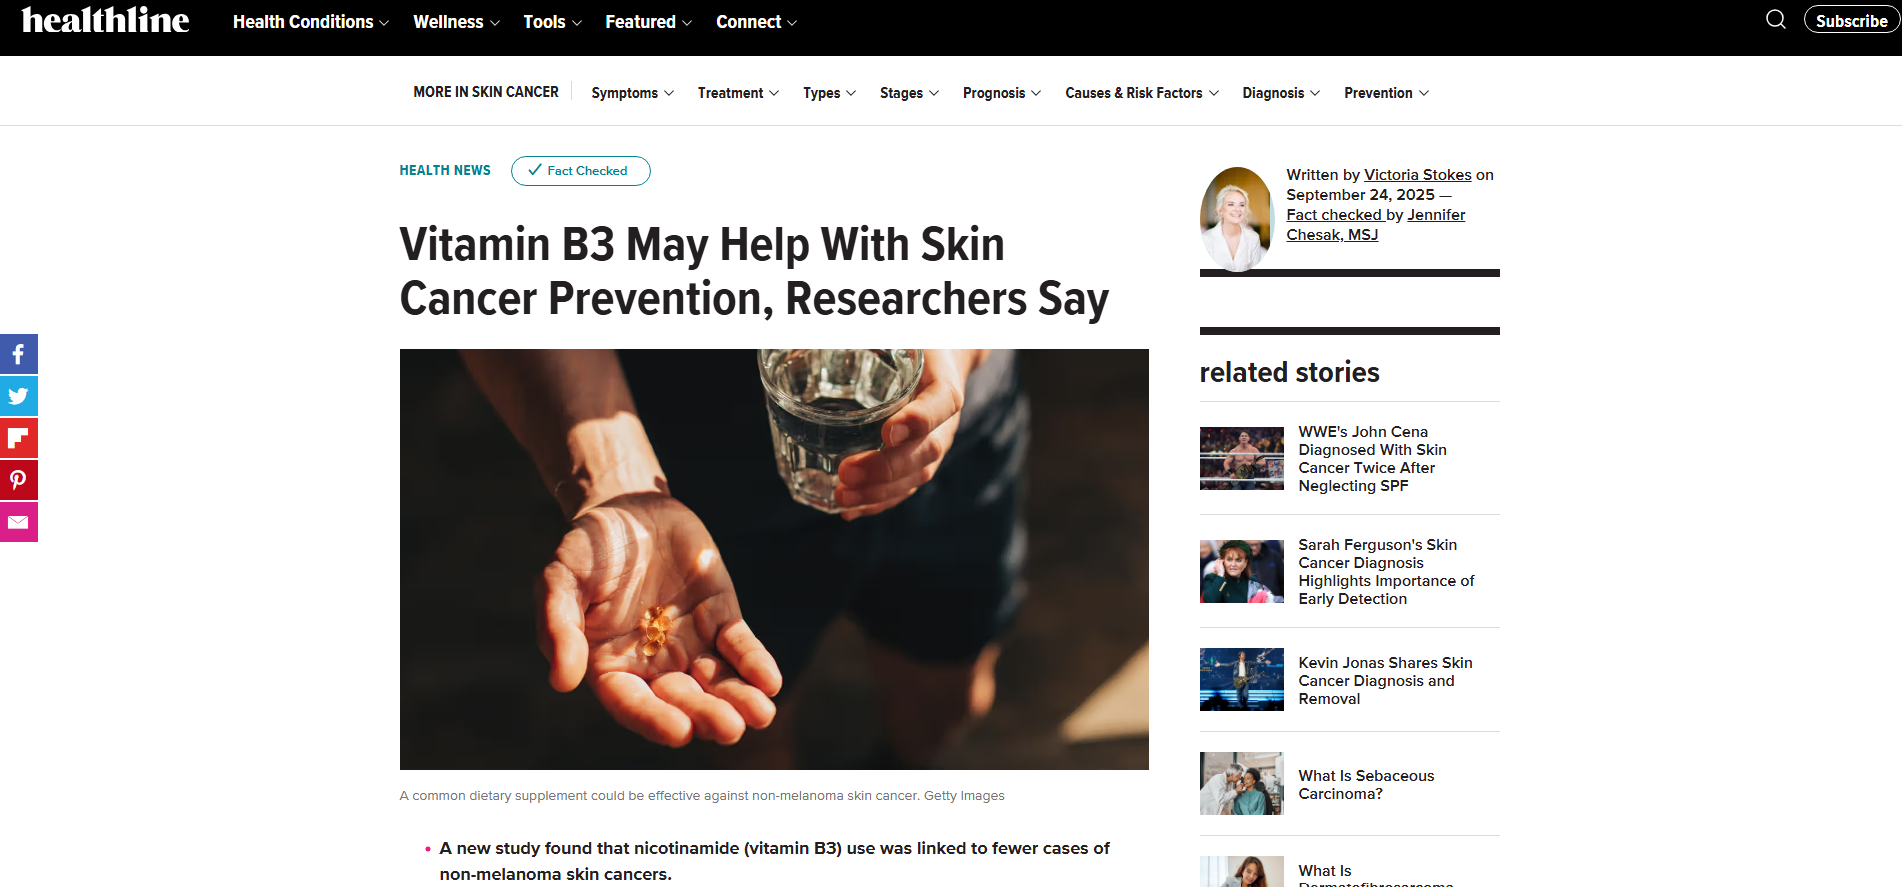Share article via Flipboard icon
The image size is (1902, 887).
point(18,438)
